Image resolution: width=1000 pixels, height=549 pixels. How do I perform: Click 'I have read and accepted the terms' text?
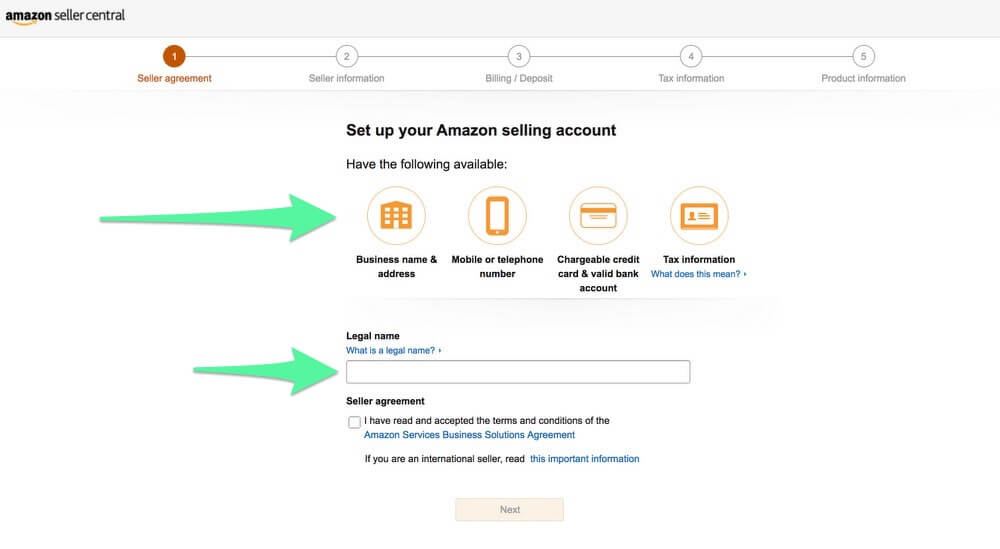(487, 421)
